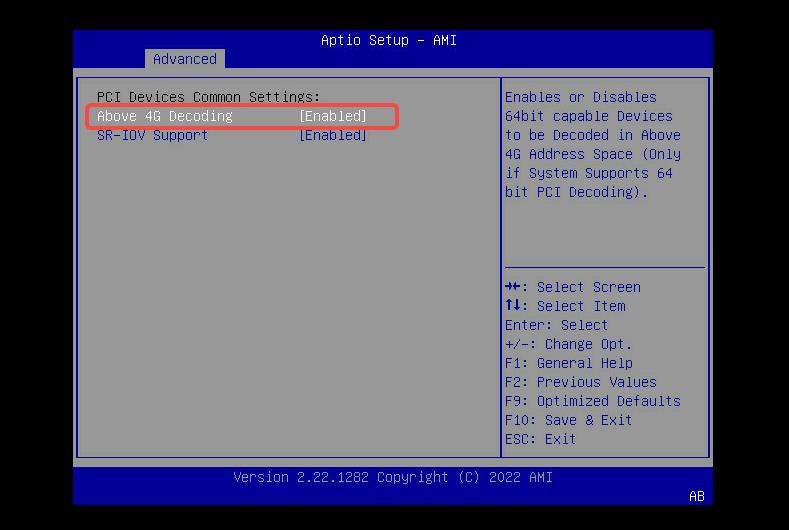This screenshot has height=530, width=789.
Task: Select the Above 4G Decoding label
Action: click(x=164, y=116)
